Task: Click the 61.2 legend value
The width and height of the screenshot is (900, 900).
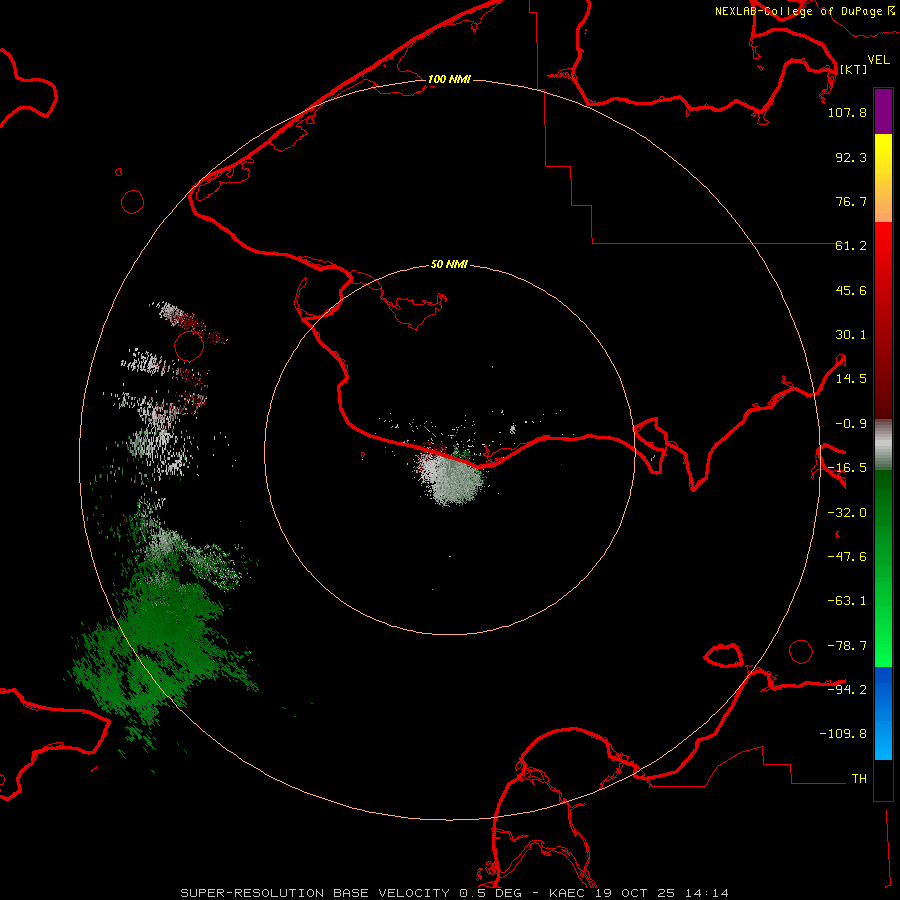Action: pyautogui.click(x=851, y=246)
